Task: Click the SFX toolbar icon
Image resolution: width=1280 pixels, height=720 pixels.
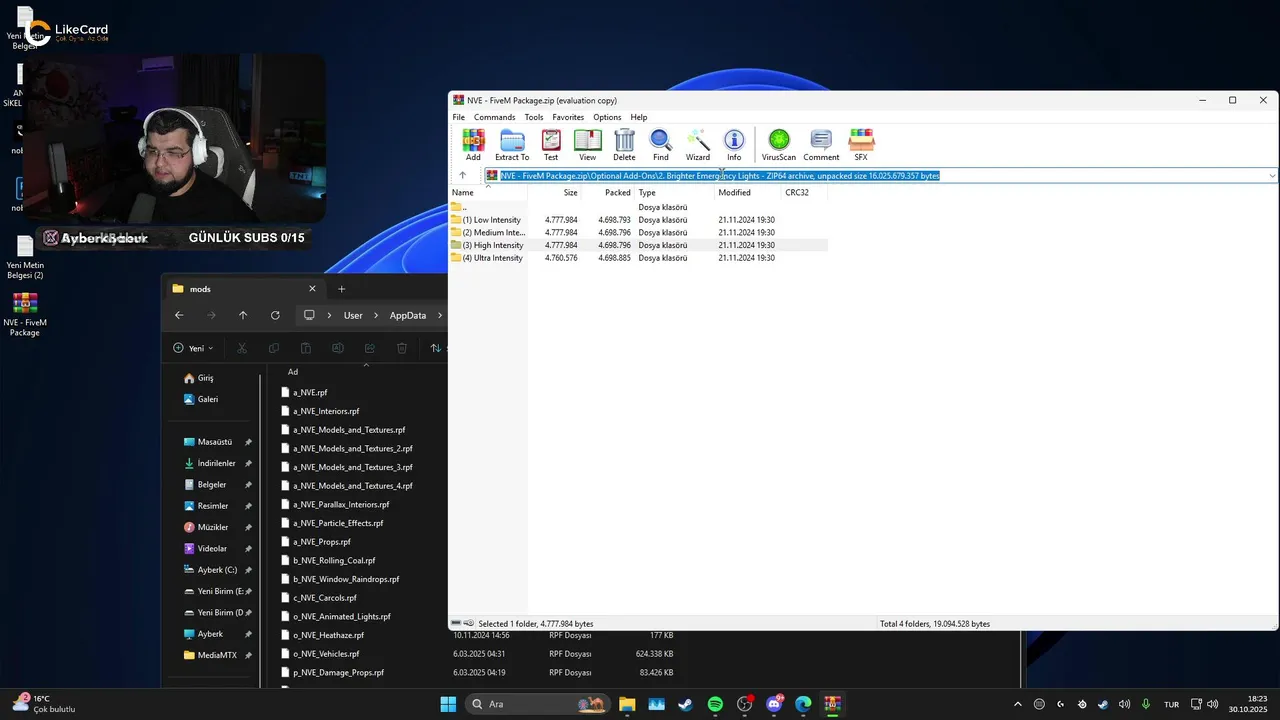Action: point(861,145)
